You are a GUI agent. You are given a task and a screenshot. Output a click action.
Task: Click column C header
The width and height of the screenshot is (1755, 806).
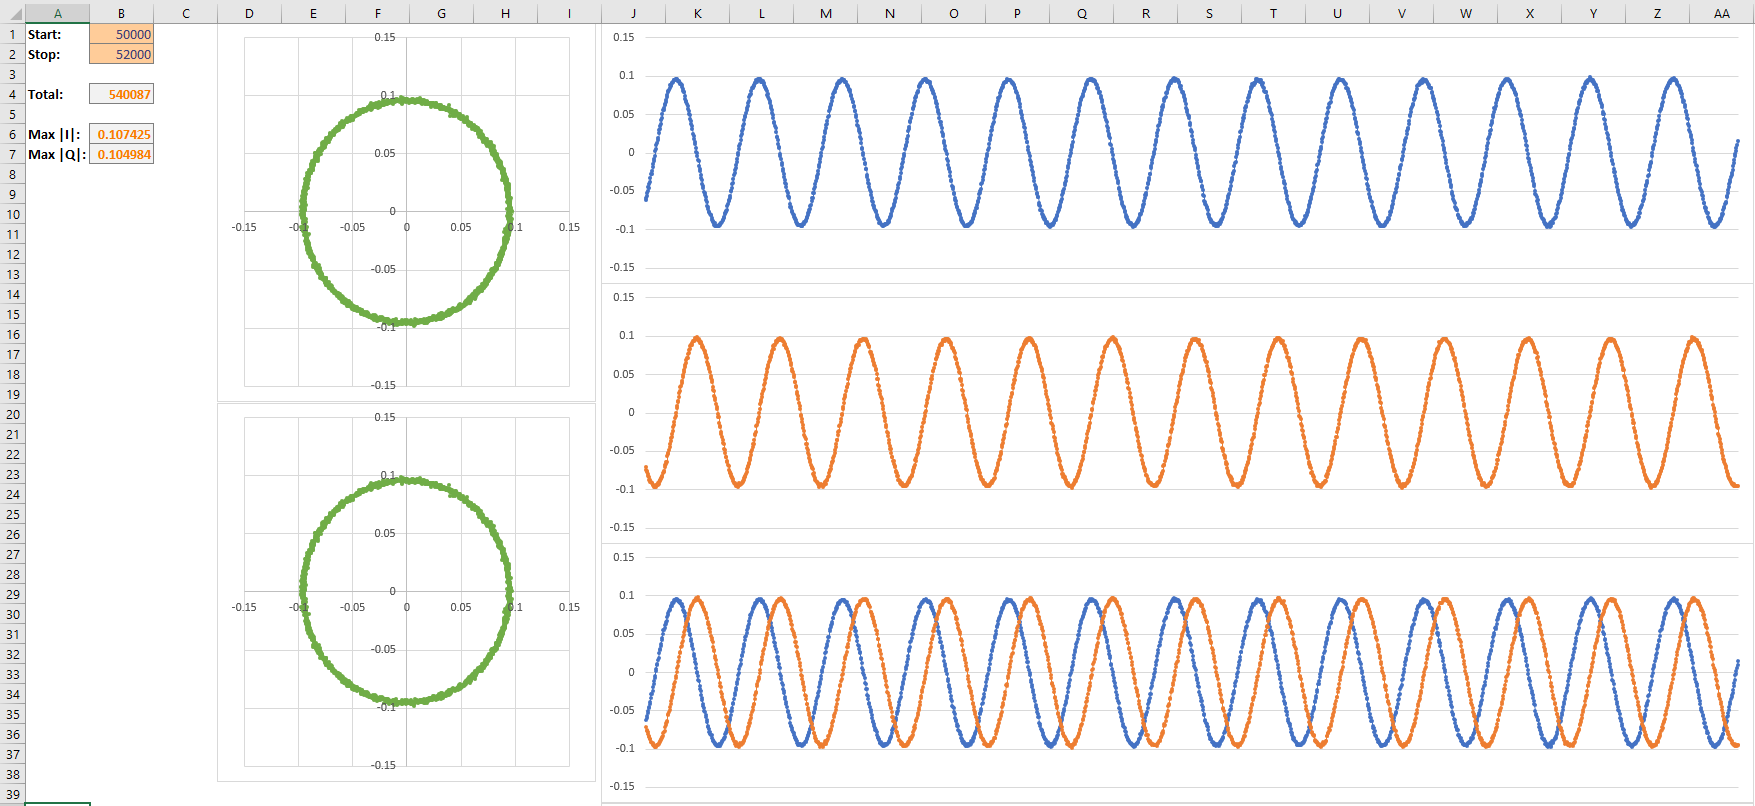[x=185, y=13]
